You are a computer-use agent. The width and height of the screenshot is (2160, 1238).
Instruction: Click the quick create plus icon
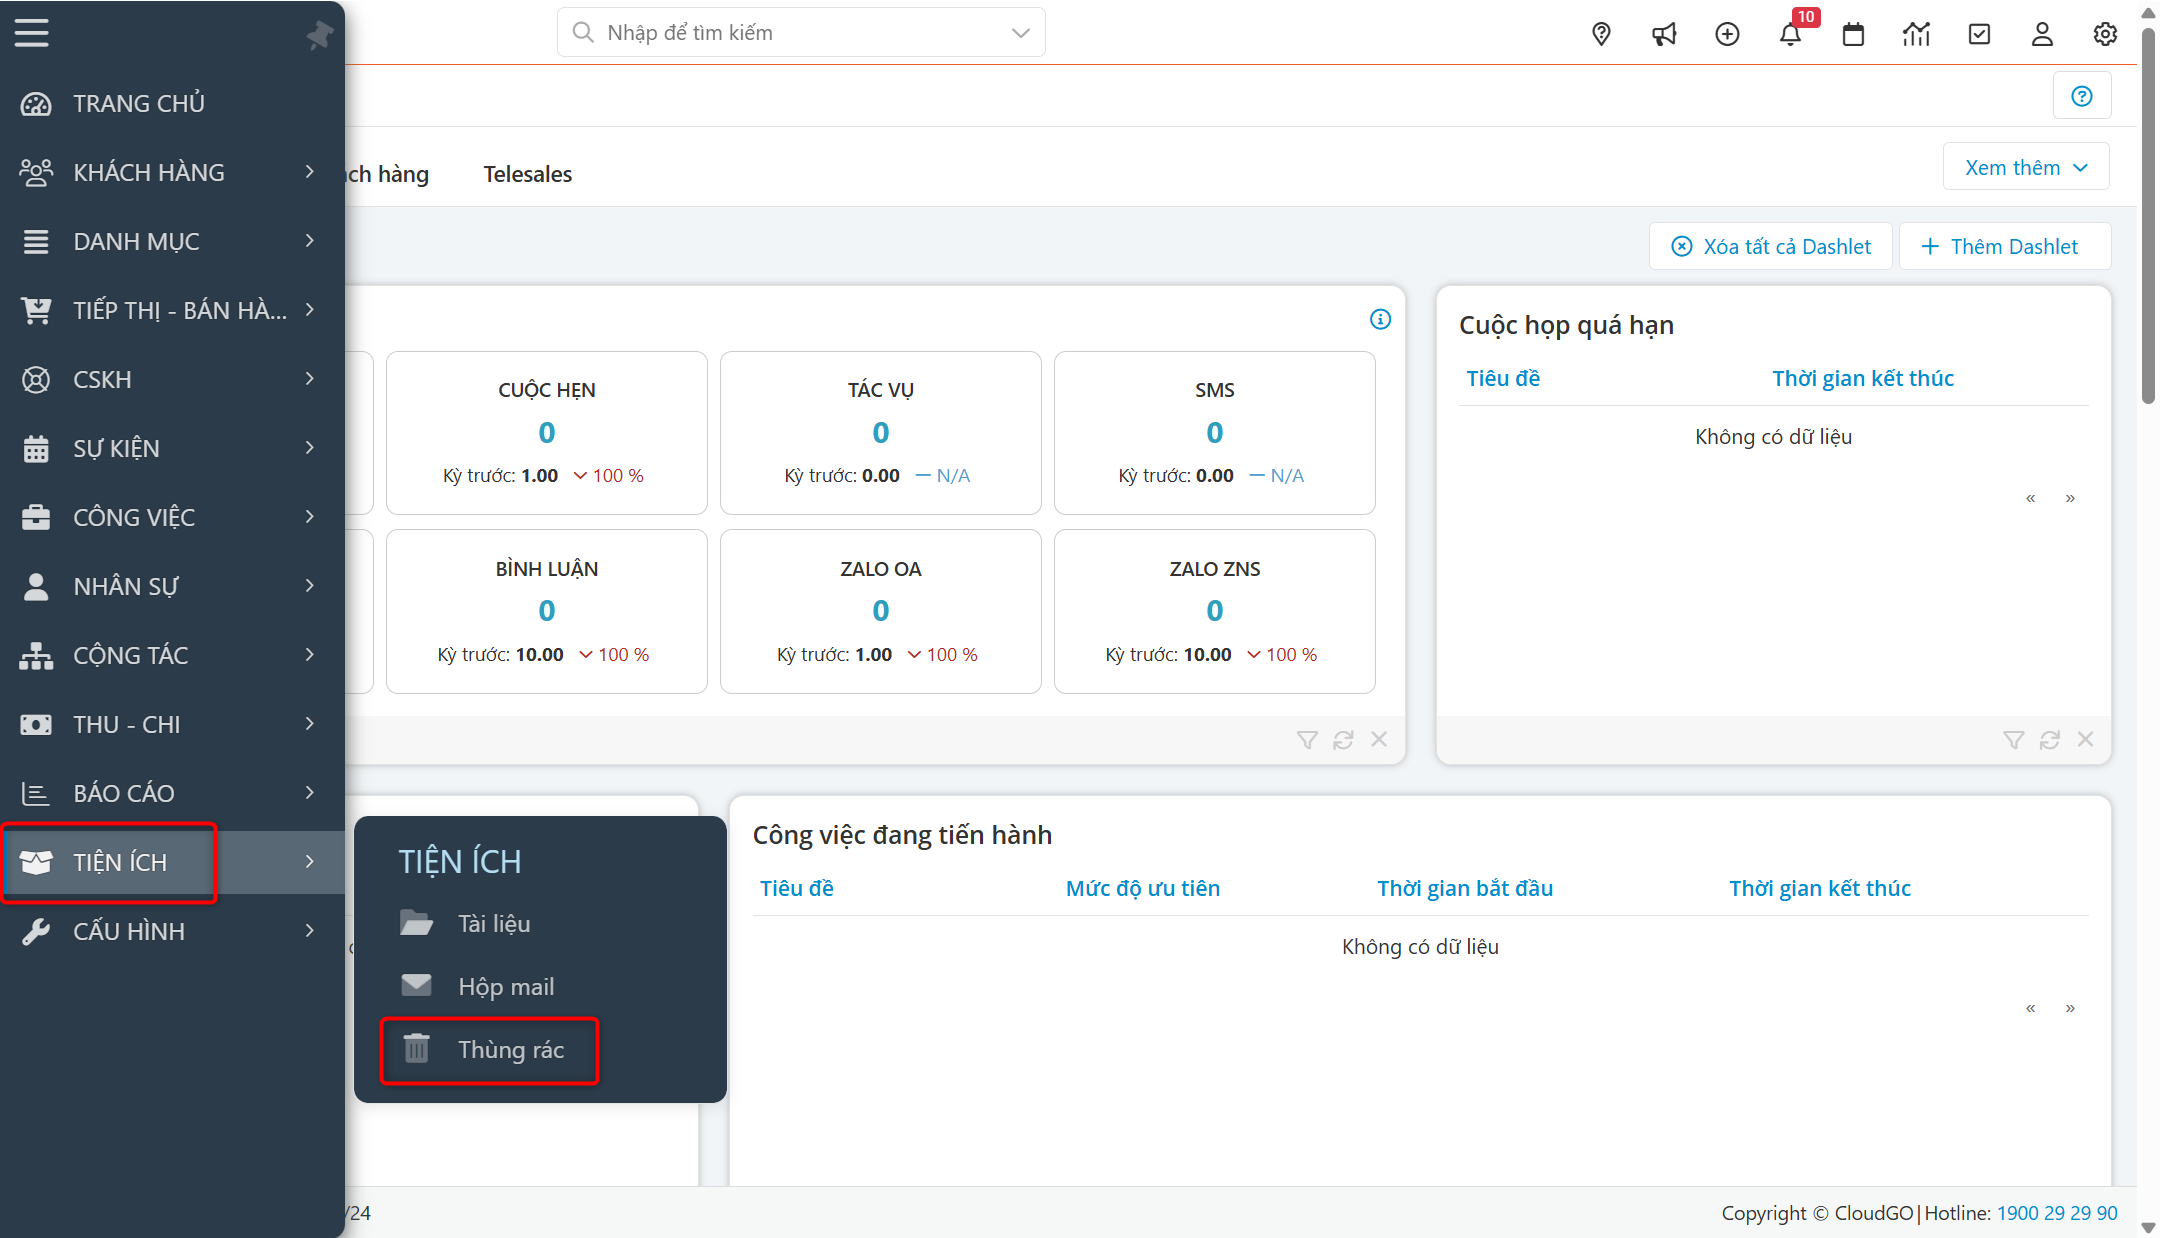[x=1727, y=34]
